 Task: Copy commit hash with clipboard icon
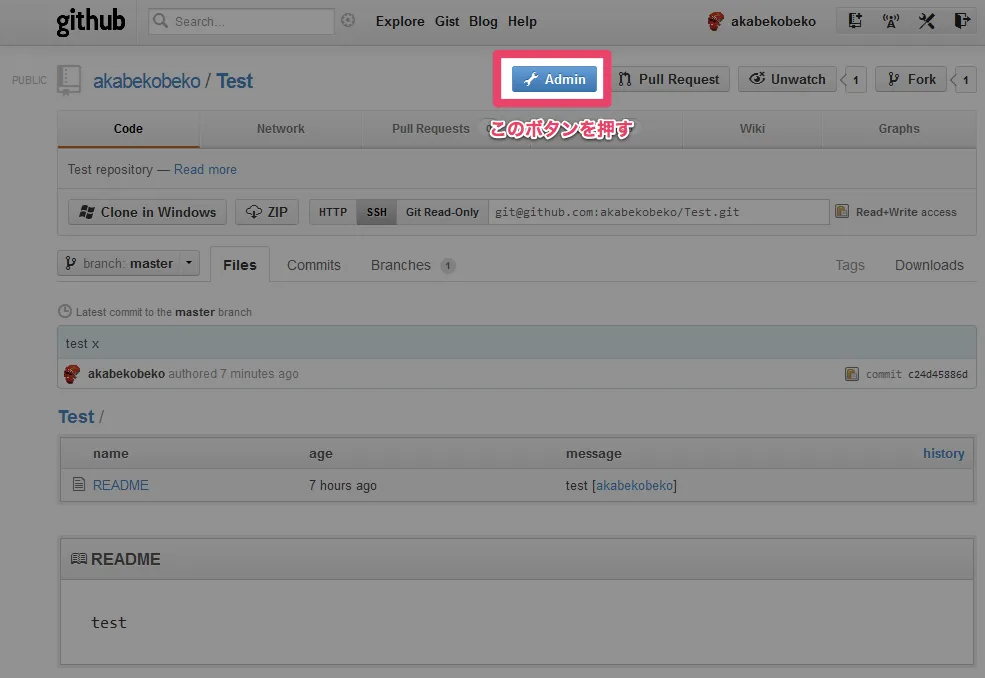pyautogui.click(x=852, y=374)
